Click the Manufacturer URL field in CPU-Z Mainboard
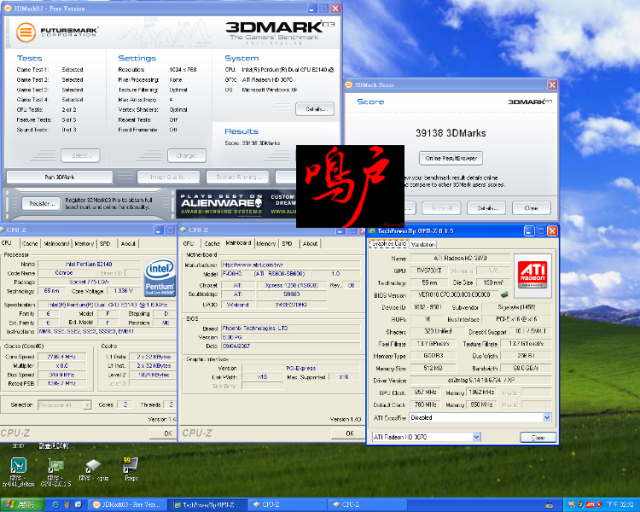Viewport: 640px width, 512px height. click(291, 265)
